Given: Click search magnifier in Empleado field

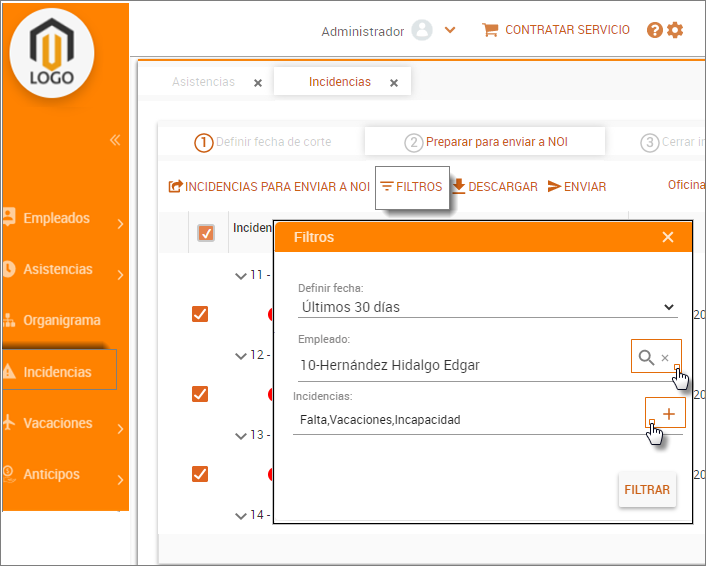Looking at the screenshot, I should click(647, 357).
